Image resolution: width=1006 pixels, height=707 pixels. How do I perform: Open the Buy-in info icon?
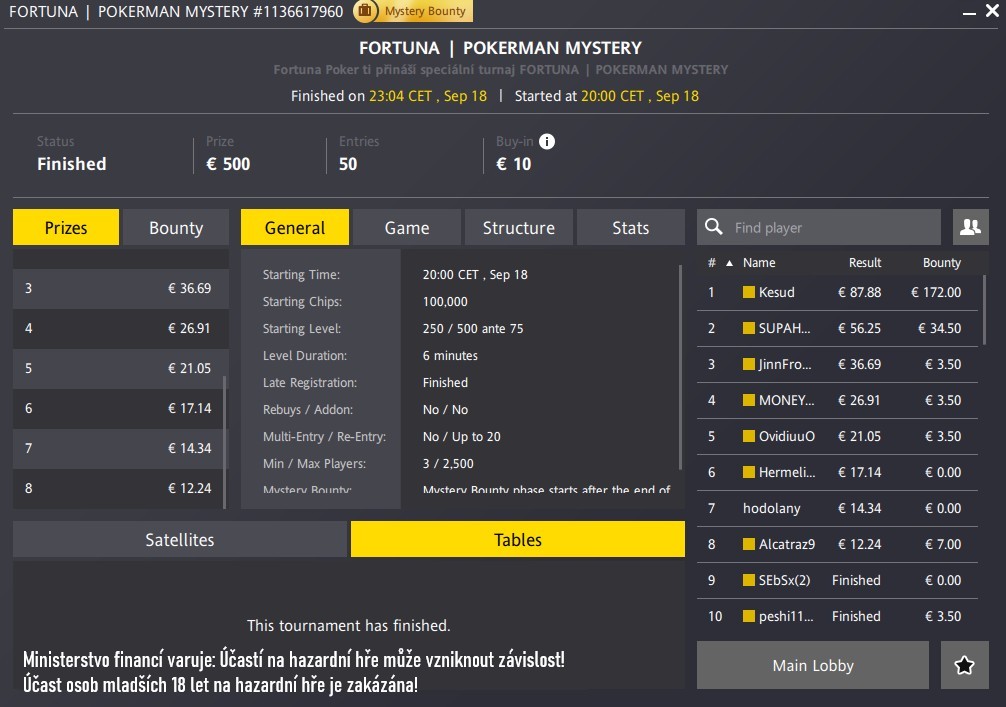[546, 141]
